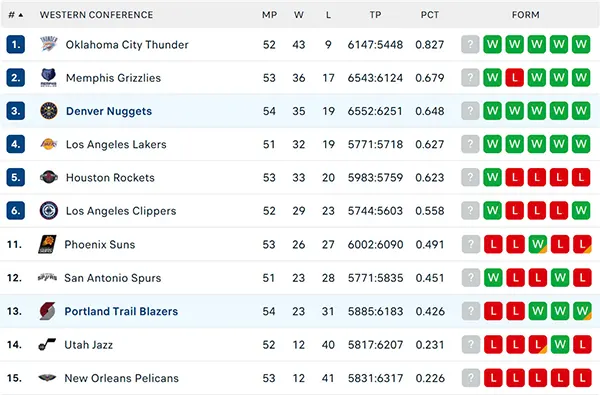
Task: Click the upcoming-match '?' icon in Clippers row
Action: tap(470, 211)
